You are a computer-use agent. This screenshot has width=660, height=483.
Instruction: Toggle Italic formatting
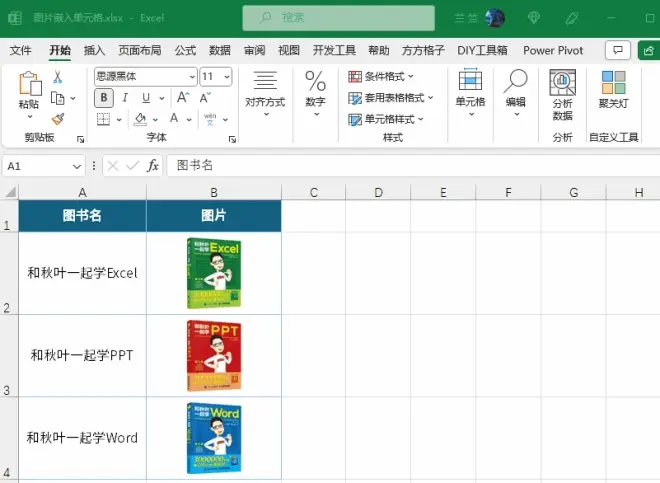click(x=125, y=98)
